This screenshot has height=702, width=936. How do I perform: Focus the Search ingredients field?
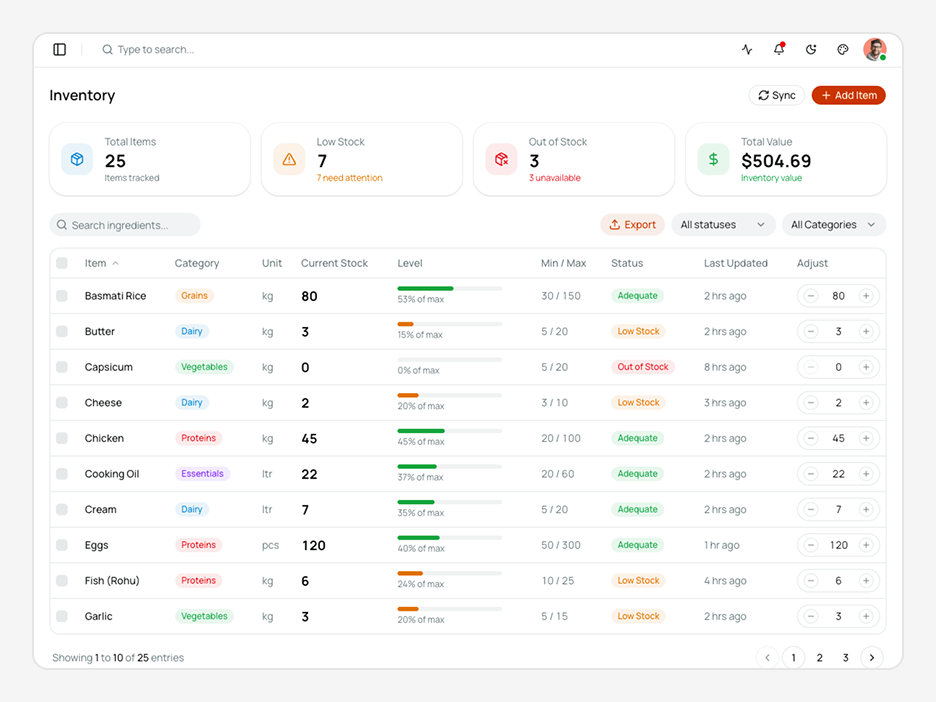(x=125, y=225)
